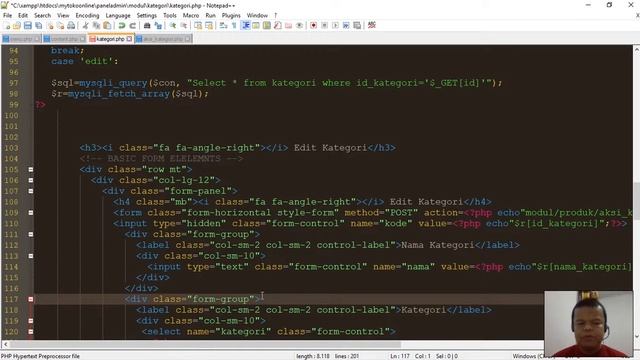Click the Zoom In toolbar icon
Image resolution: width=640 pixels, height=360 pixels.
pyautogui.click(x=173, y=25)
